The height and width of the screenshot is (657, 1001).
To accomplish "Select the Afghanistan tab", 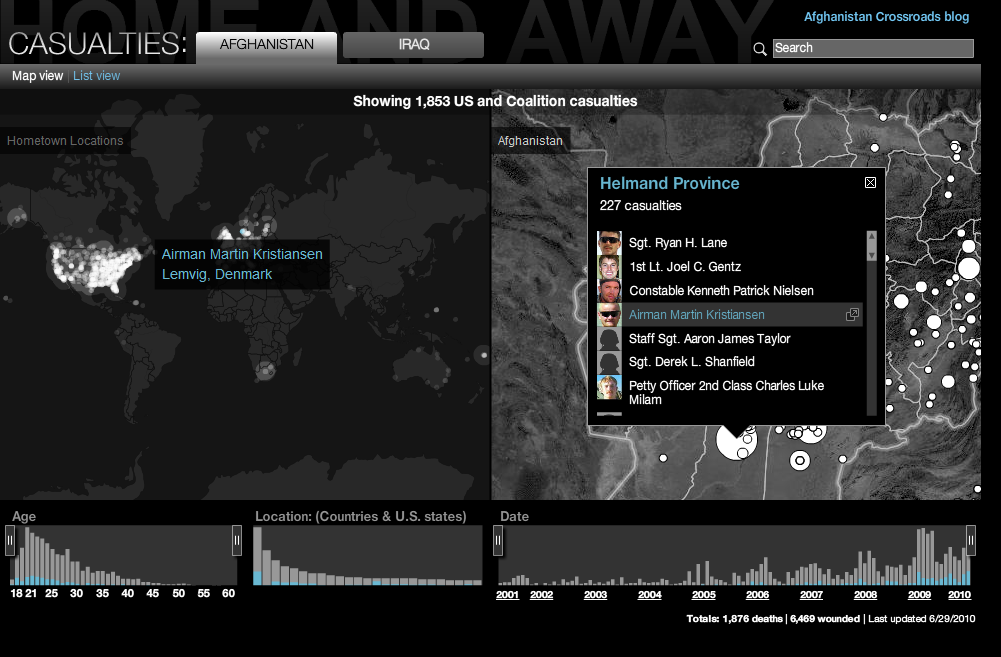I will click(266, 45).
